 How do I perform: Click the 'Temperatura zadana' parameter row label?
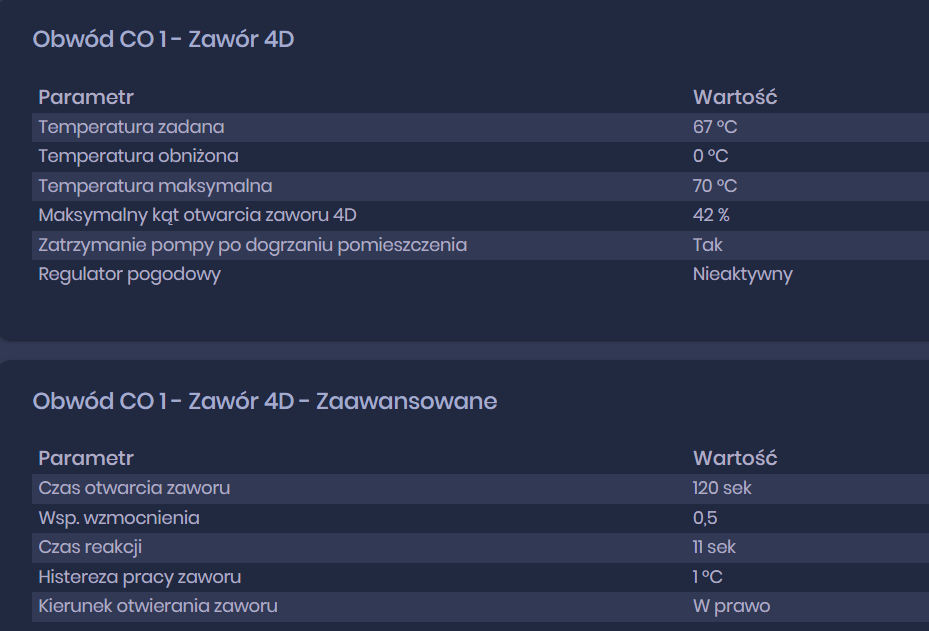tap(131, 127)
